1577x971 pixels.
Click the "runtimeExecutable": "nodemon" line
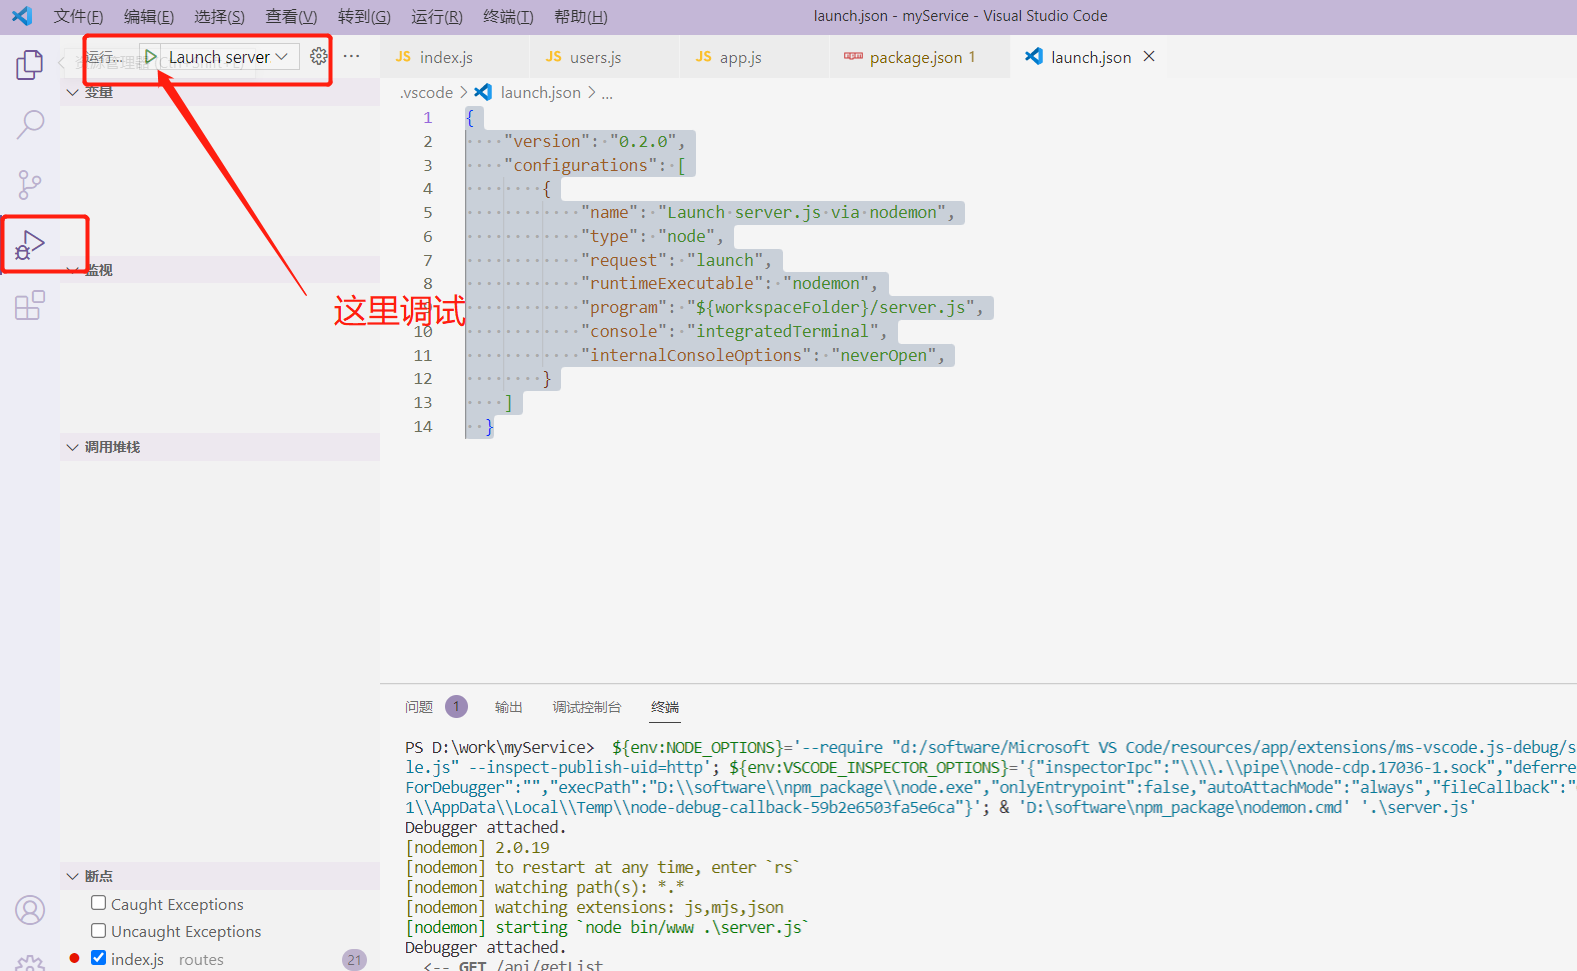tap(728, 283)
